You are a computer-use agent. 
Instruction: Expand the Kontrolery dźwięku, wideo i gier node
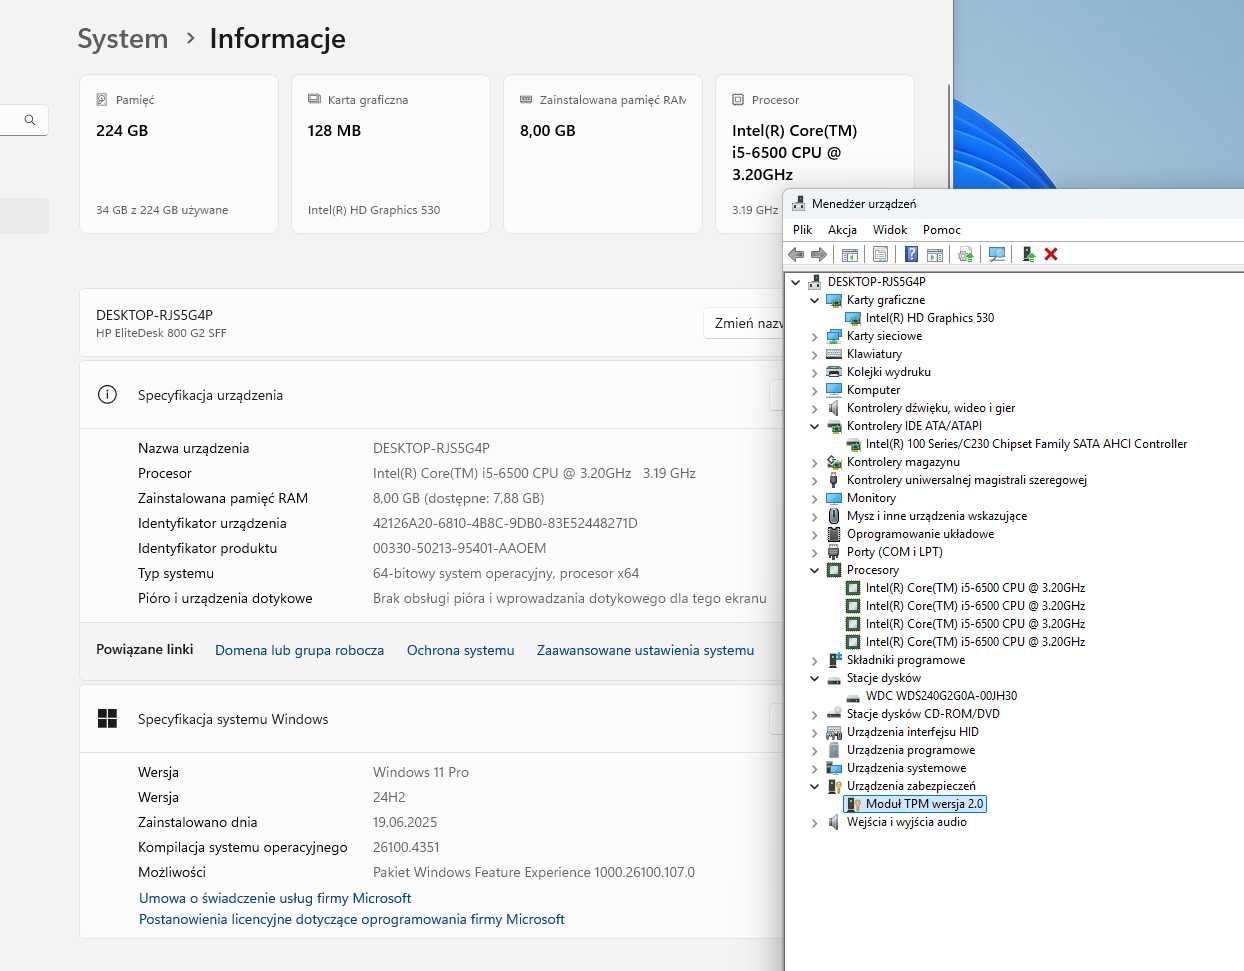815,408
